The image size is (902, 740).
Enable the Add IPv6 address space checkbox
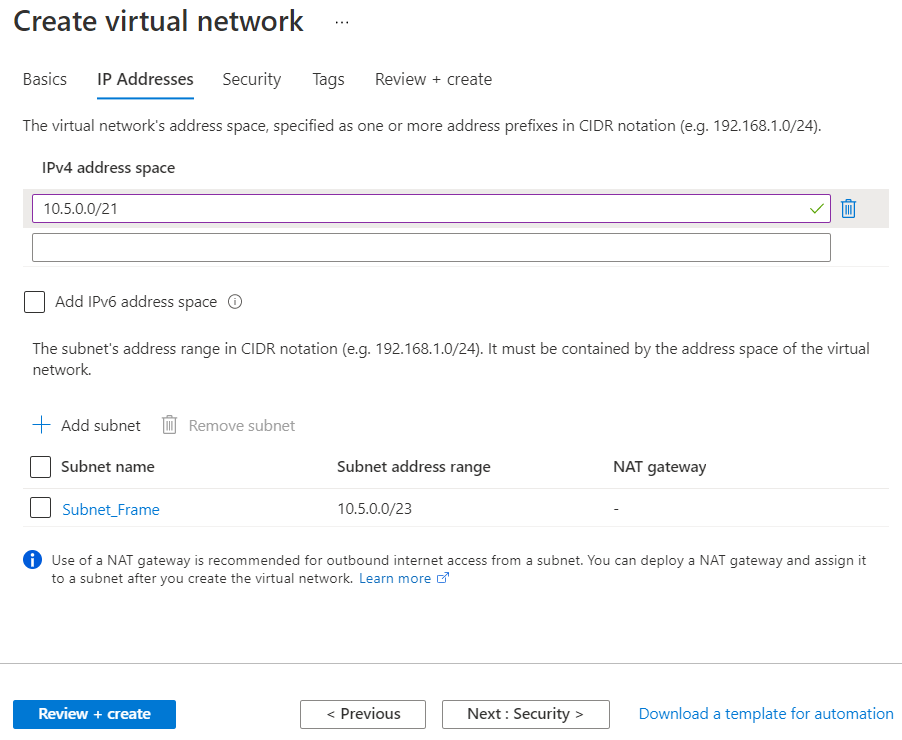[x=35, y=302]
